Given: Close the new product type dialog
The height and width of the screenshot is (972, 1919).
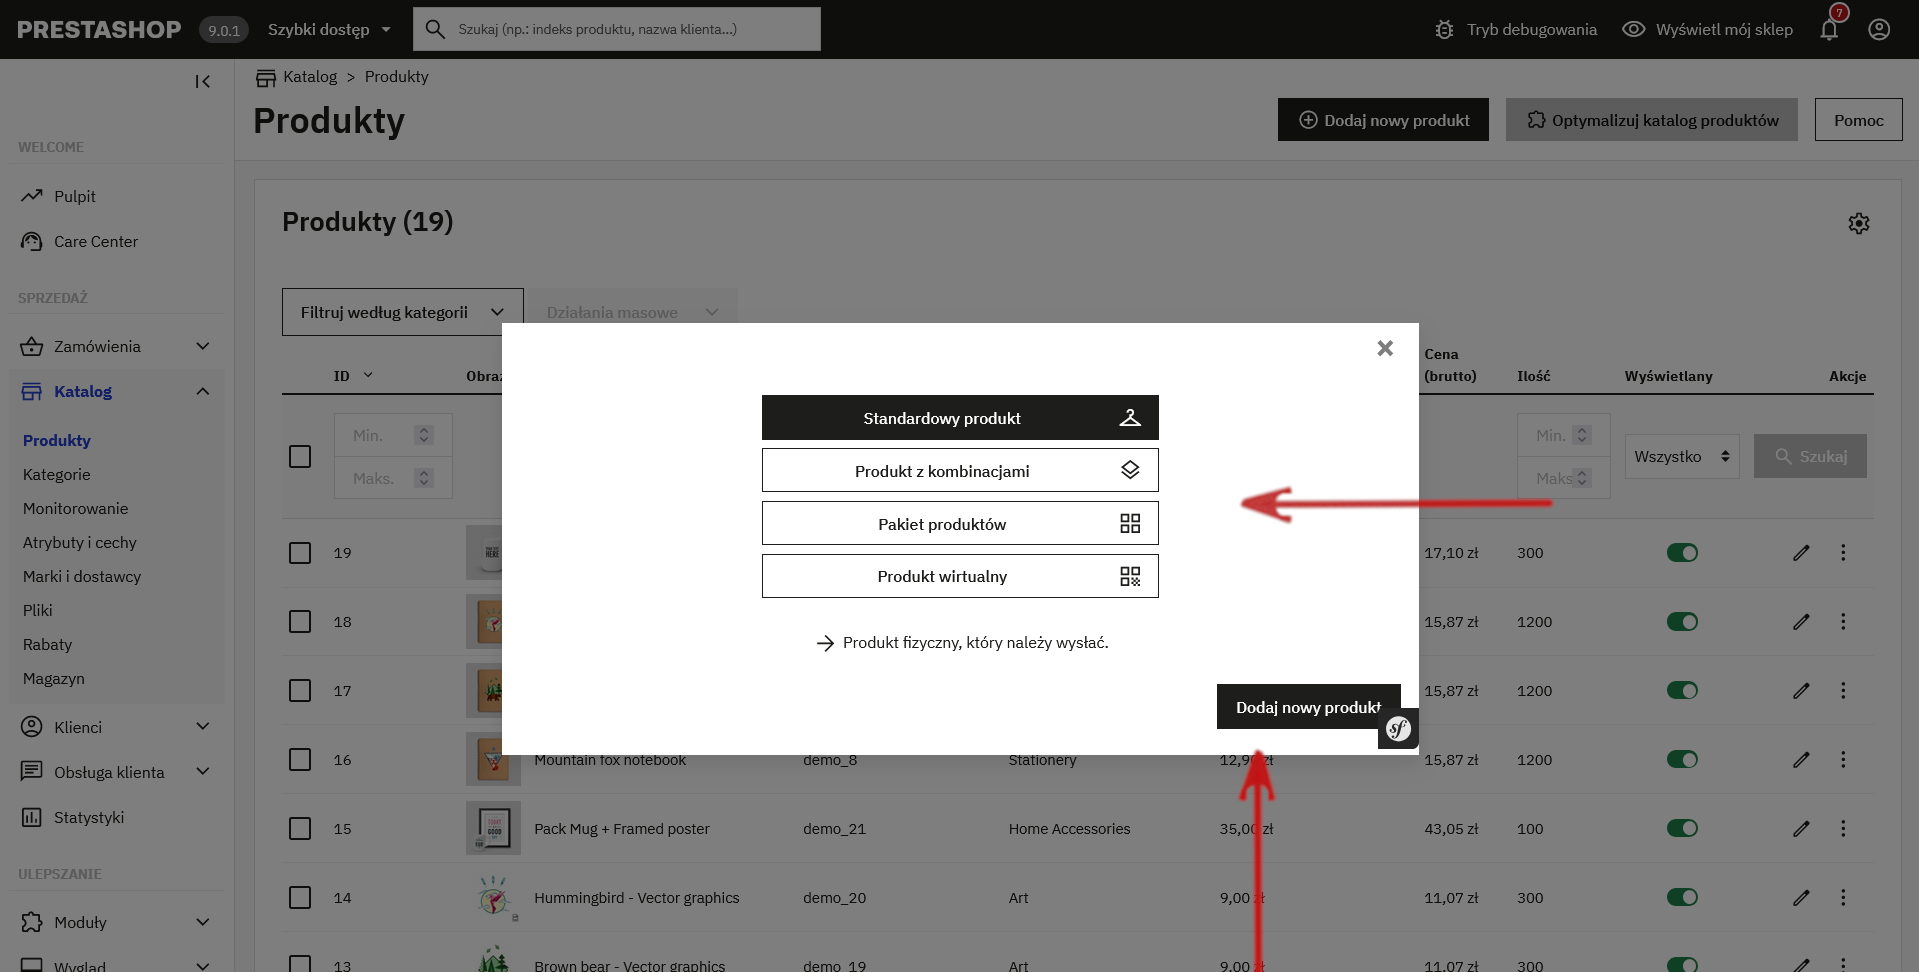Looking at the screenshot, I should pyautogui.click(x=1385, y=348).
